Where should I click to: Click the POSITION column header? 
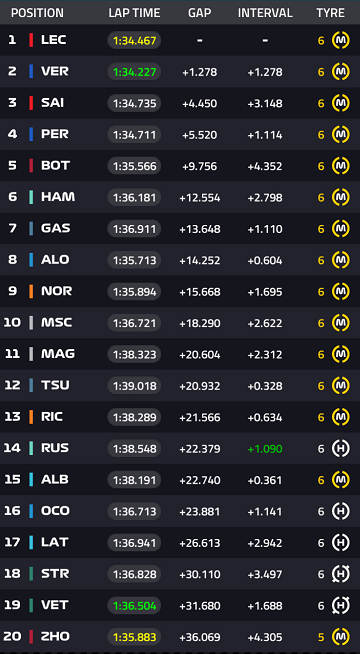click(x=38, y=13)
